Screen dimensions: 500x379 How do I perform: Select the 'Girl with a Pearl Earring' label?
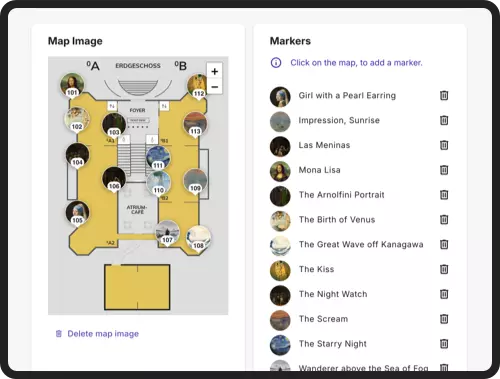(347, 96)
